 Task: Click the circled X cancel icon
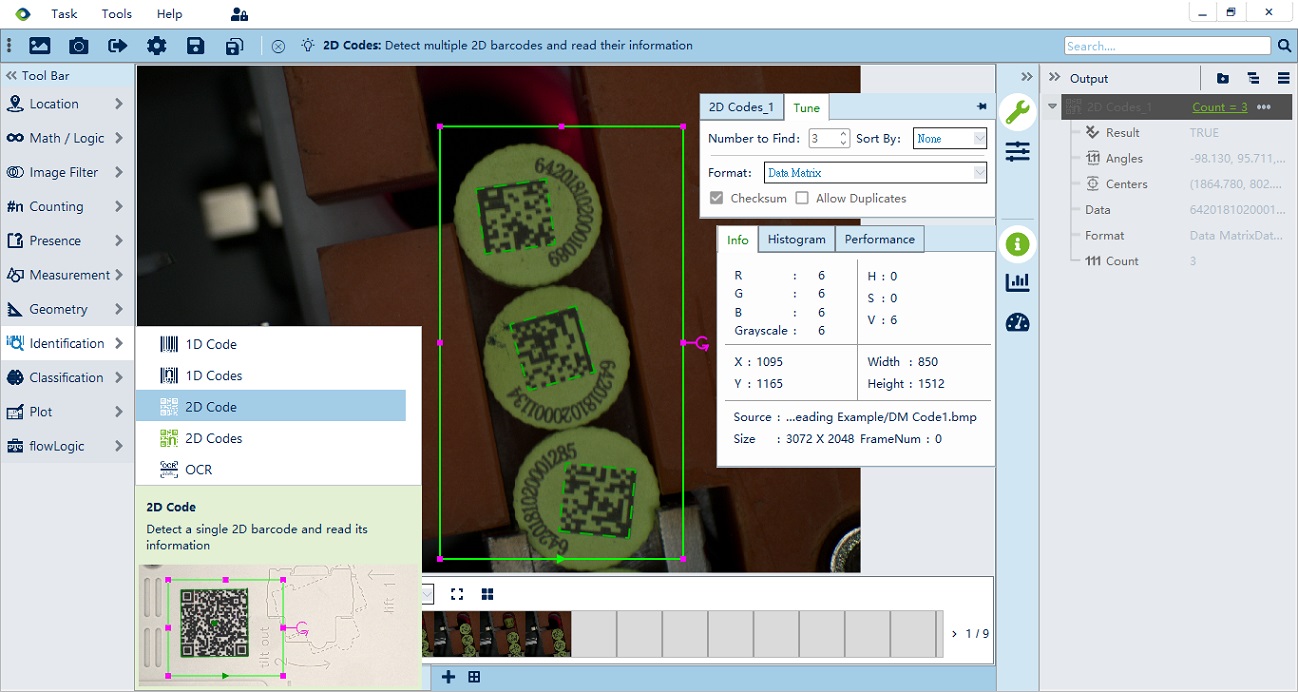(278, 46)
